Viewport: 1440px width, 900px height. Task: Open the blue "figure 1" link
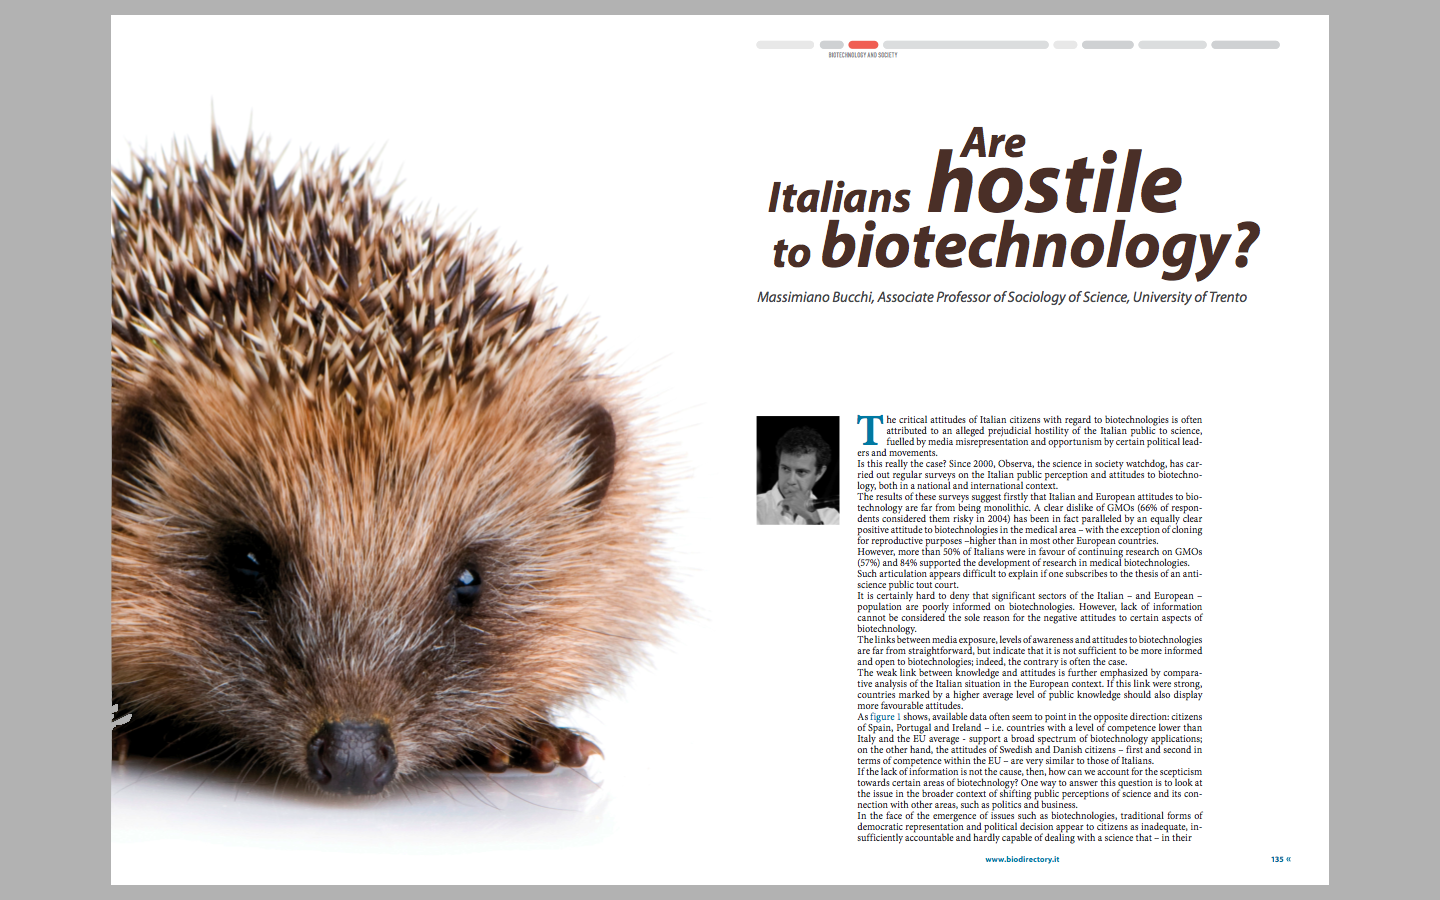(x=885, y=717)
